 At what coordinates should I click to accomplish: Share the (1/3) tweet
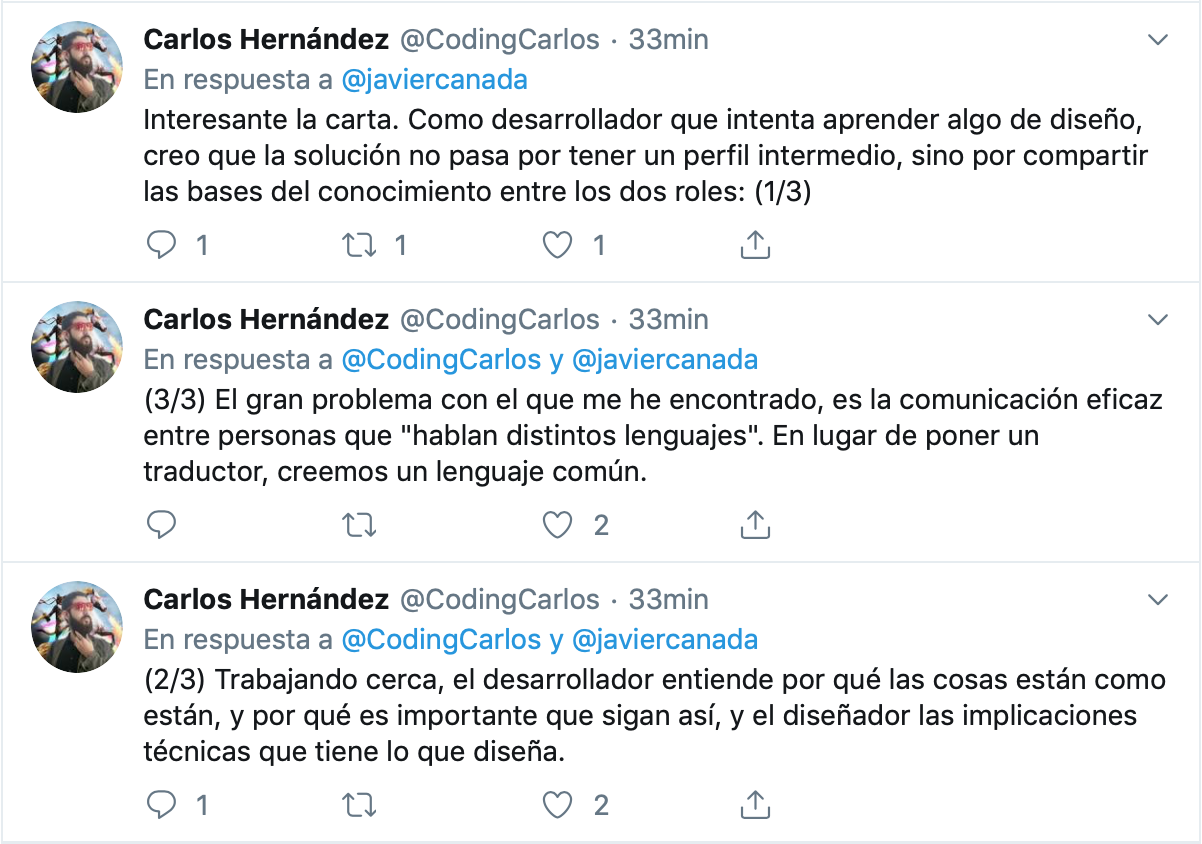tap(755, 245)
